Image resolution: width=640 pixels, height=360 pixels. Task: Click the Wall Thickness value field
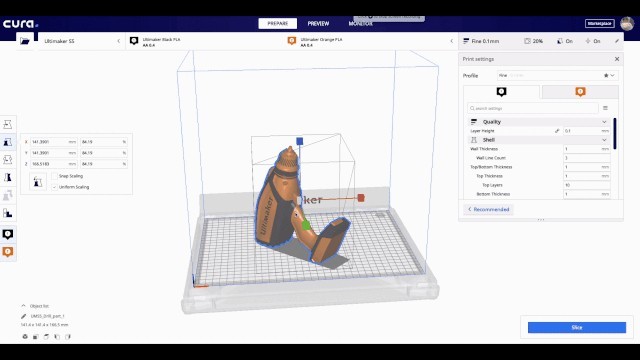pos(587,149)
